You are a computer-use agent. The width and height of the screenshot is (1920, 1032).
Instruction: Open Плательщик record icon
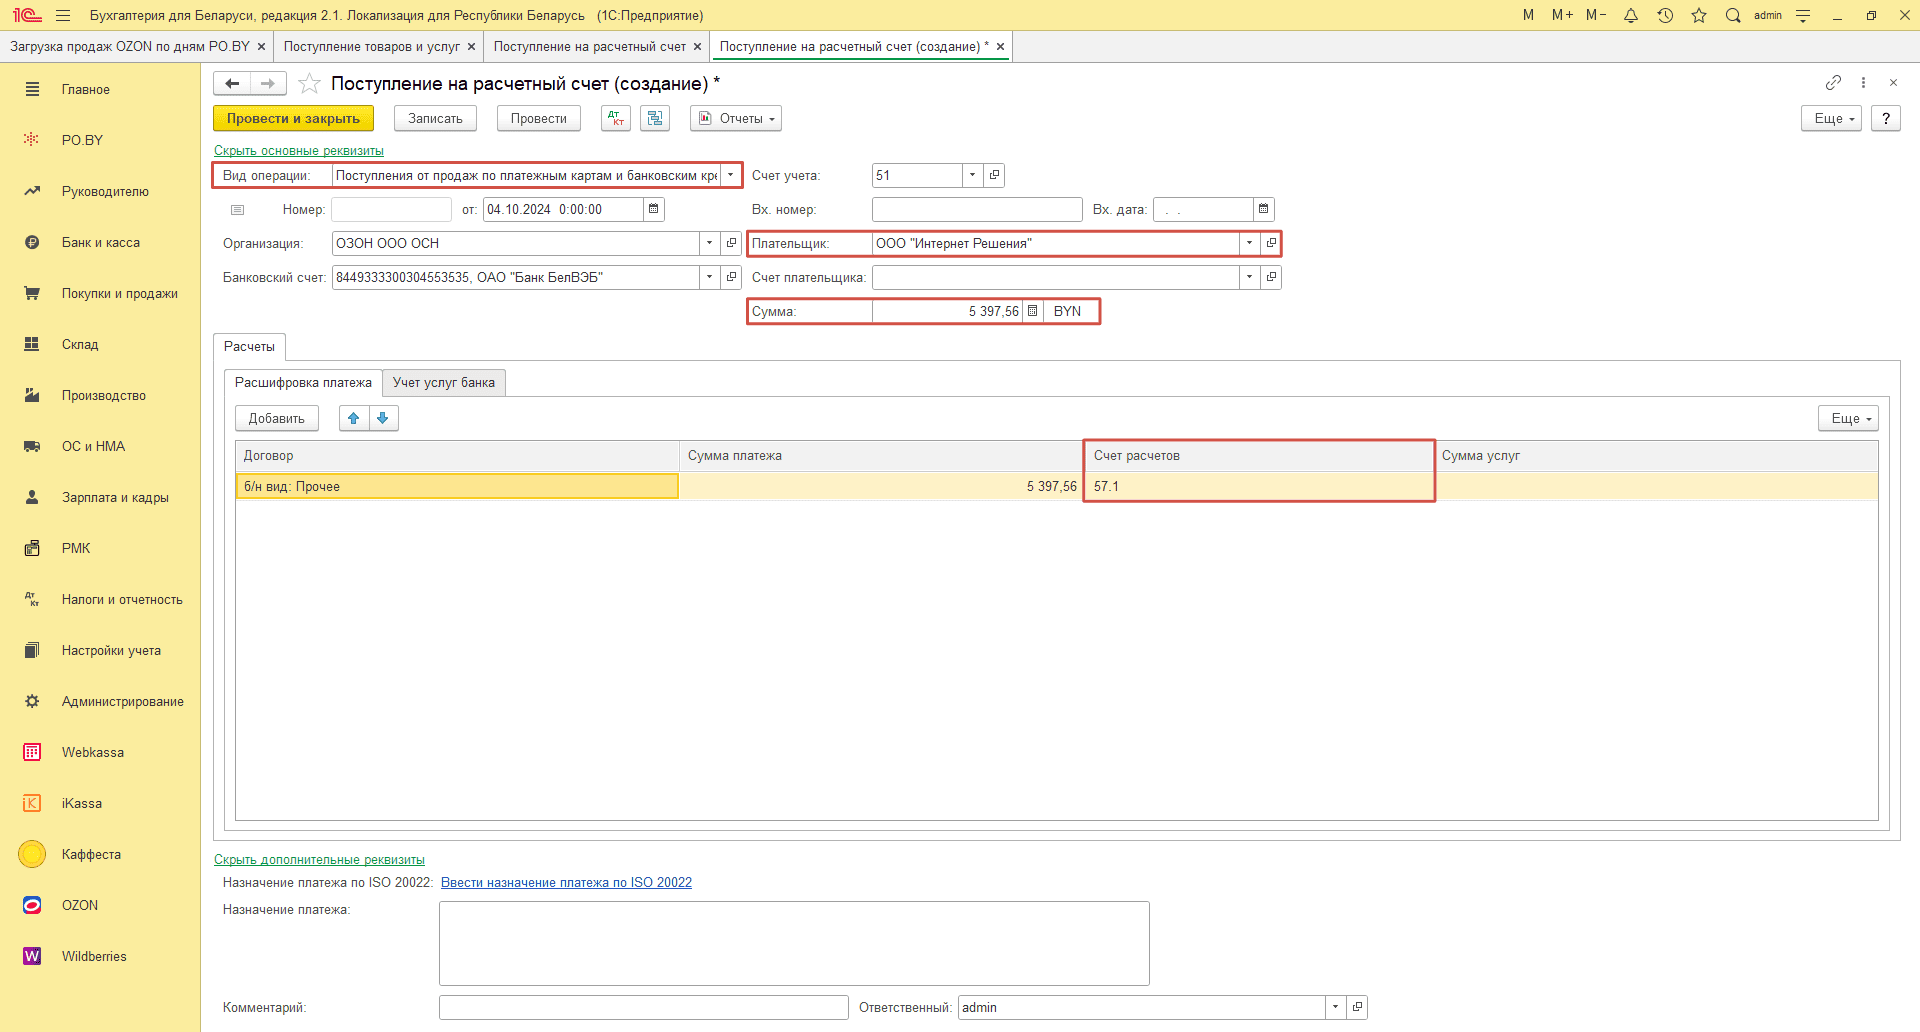pyautogui.click(x=1270, y=243)
